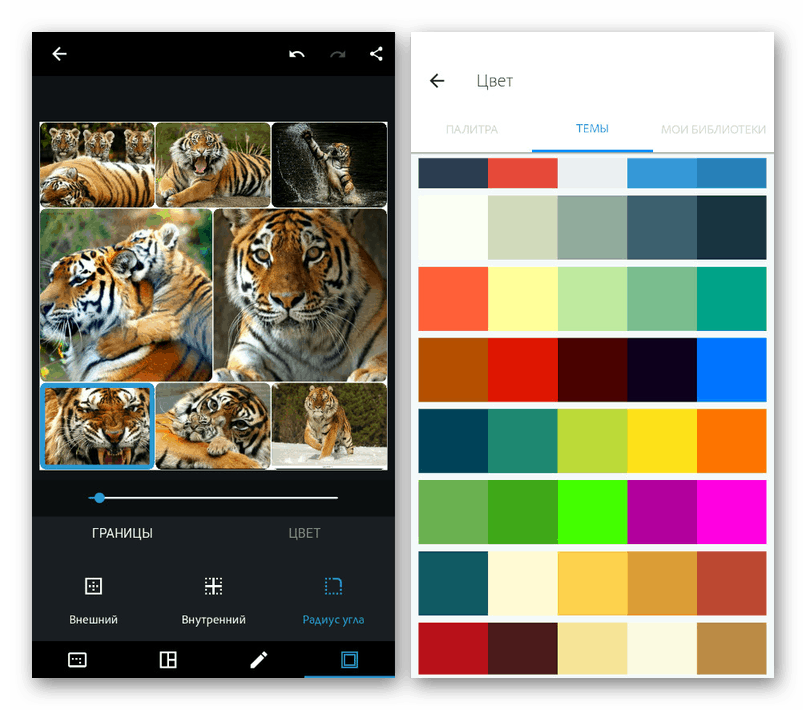
Task: Select the corner radius (Радиус угла) icon
Action: point(333,586)
